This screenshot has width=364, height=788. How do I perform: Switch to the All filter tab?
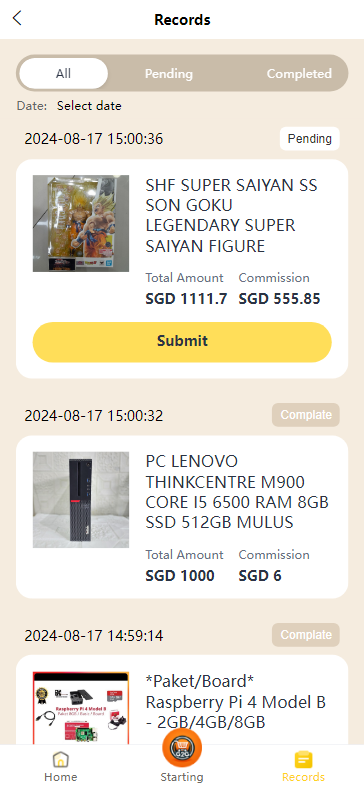[x=63, y=73]
